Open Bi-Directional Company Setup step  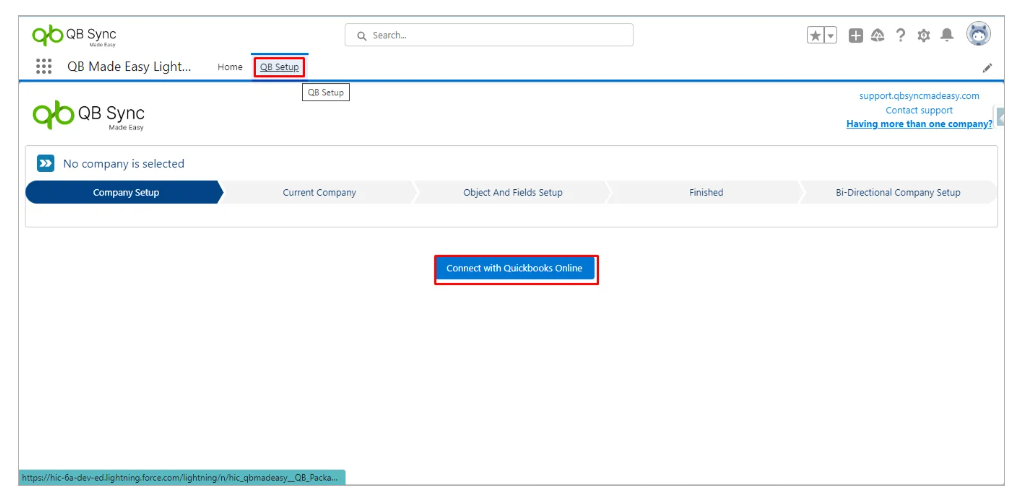click(898, 193)
